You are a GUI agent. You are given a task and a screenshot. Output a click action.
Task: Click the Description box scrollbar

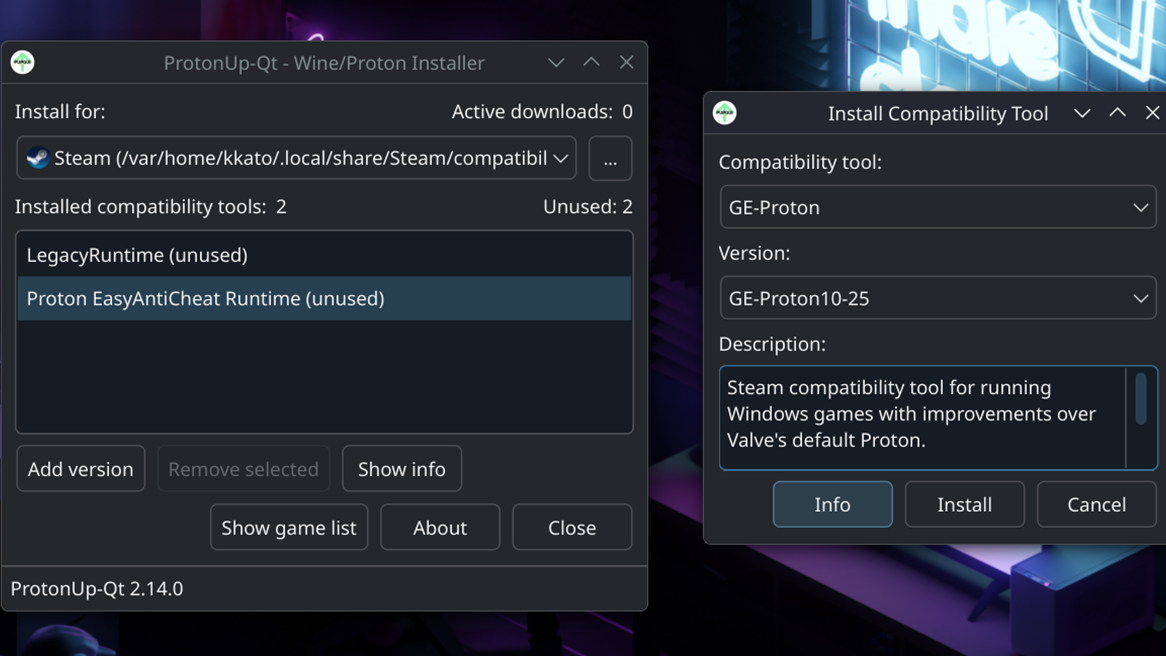(x=1141, y=400)
